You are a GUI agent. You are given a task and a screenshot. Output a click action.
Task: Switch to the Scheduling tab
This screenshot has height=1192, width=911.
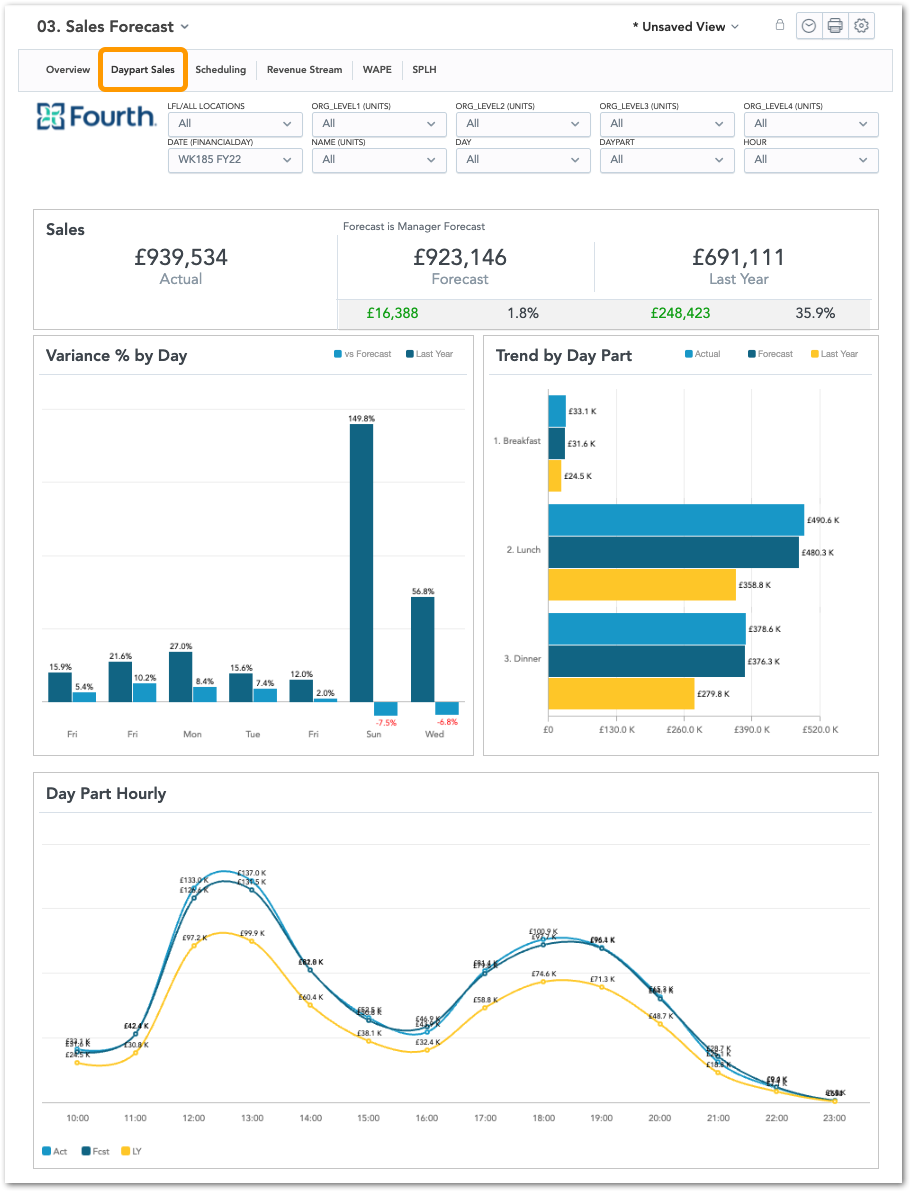click(x=220, y=70)
